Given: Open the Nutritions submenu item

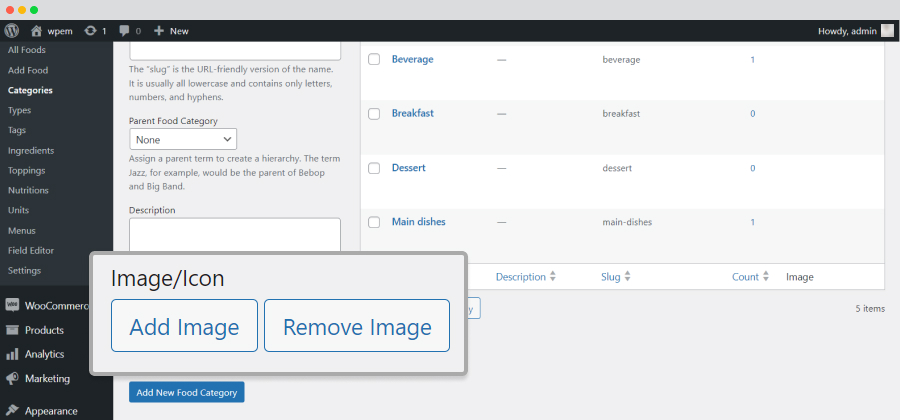Looking at the screenshot, I should (28, 190).
